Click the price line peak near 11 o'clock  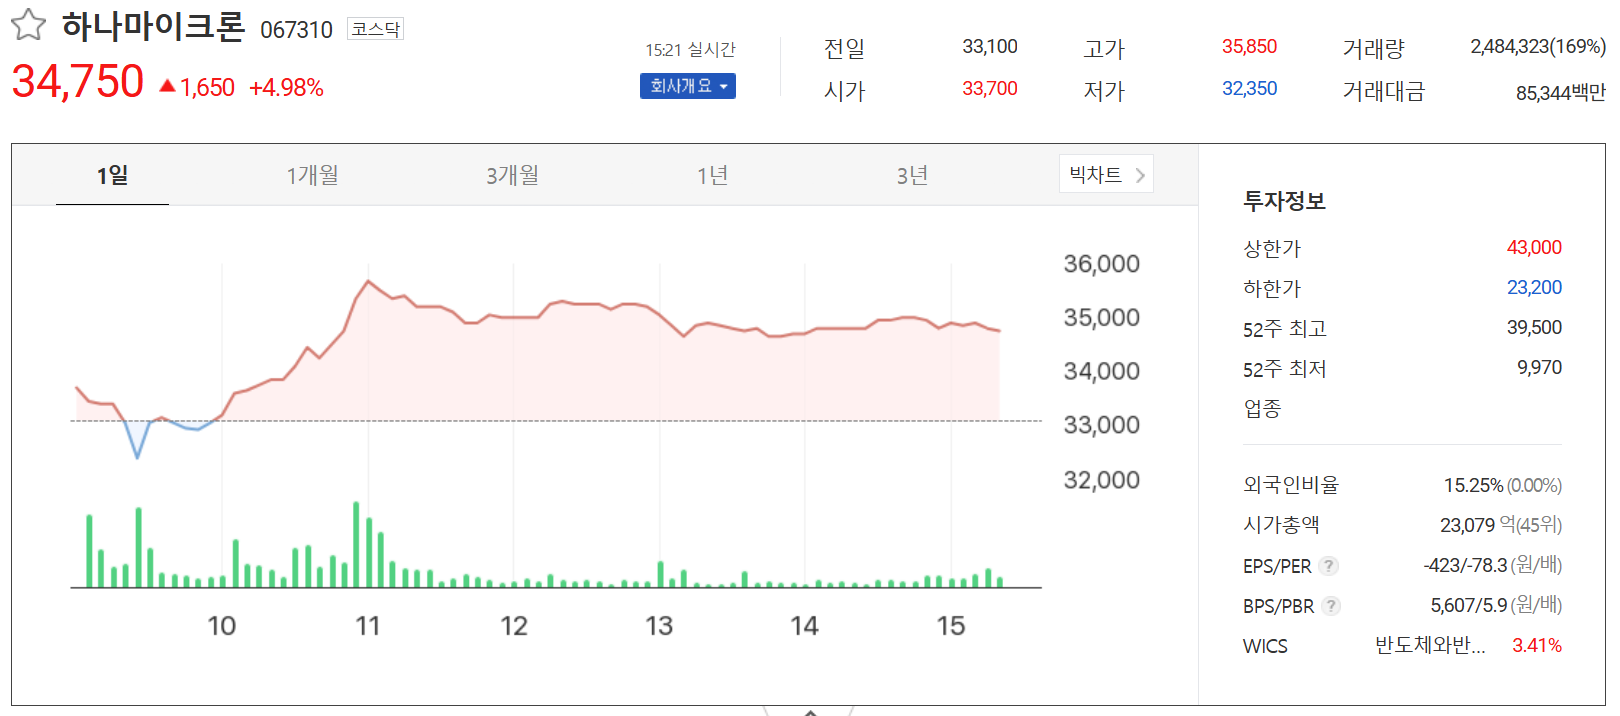tap(368, 281)
